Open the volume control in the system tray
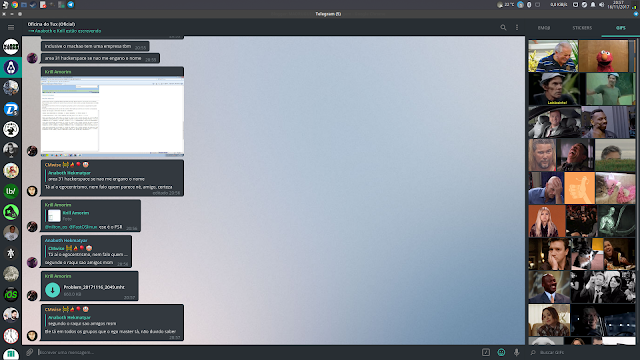This screenshot has height=360, width=640. 601,4
